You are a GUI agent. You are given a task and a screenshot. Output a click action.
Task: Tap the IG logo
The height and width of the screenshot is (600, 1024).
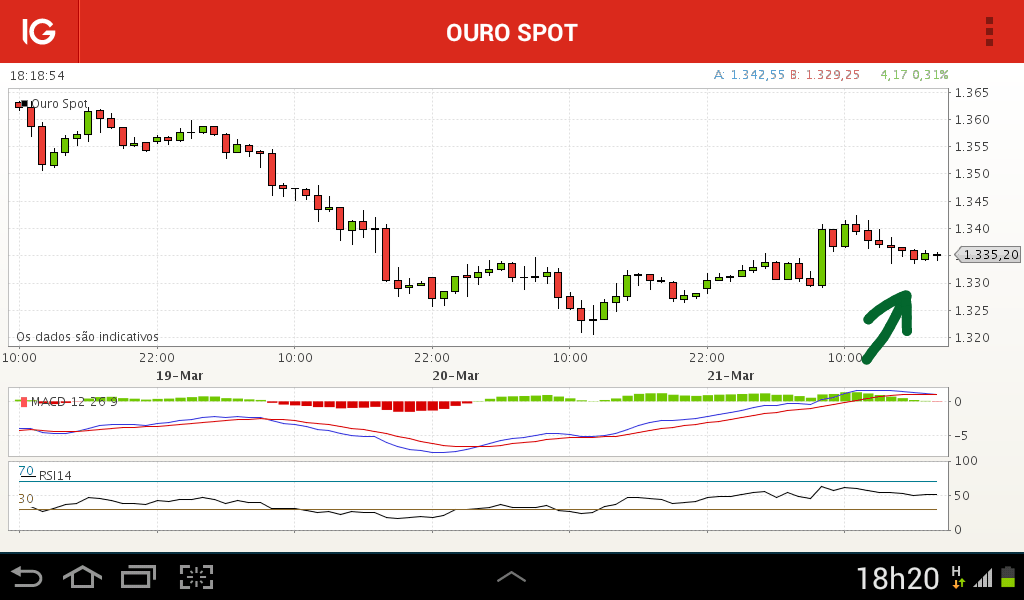(39, 31)
